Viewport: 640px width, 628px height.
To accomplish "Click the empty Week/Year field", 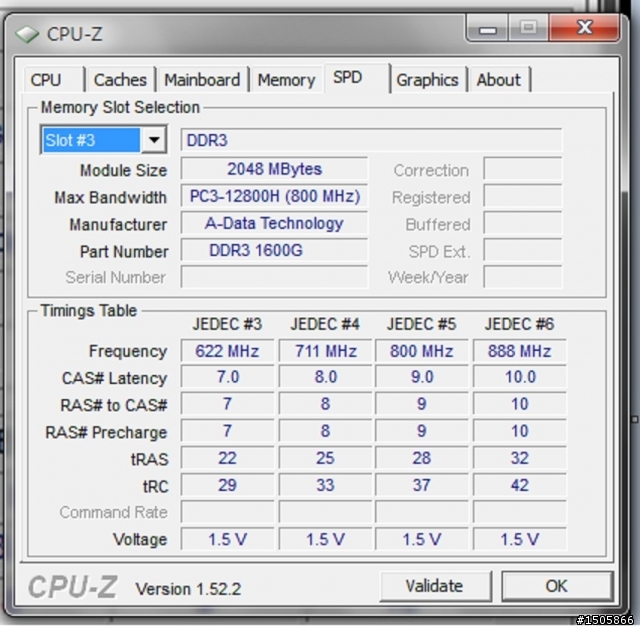I will point(522,277).
